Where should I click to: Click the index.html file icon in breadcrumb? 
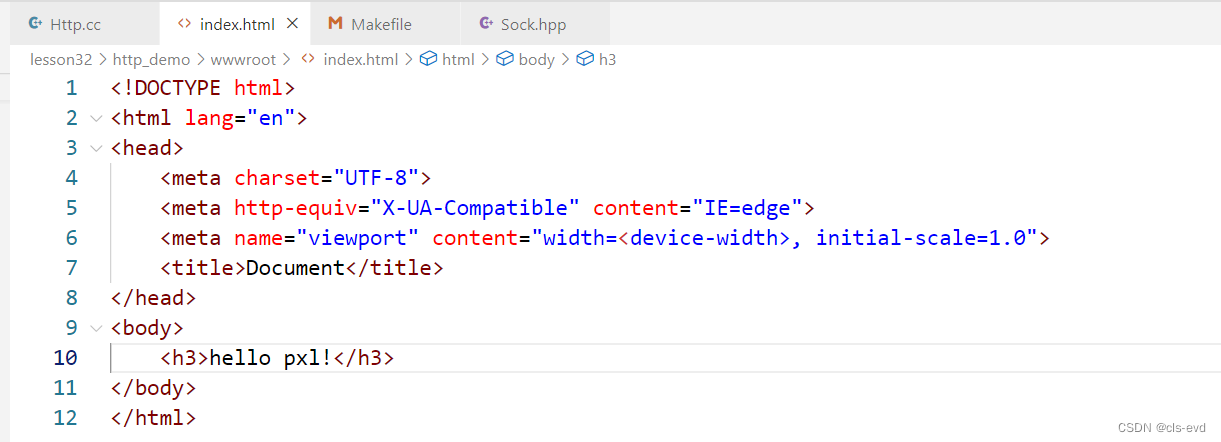tap(308, 59)
